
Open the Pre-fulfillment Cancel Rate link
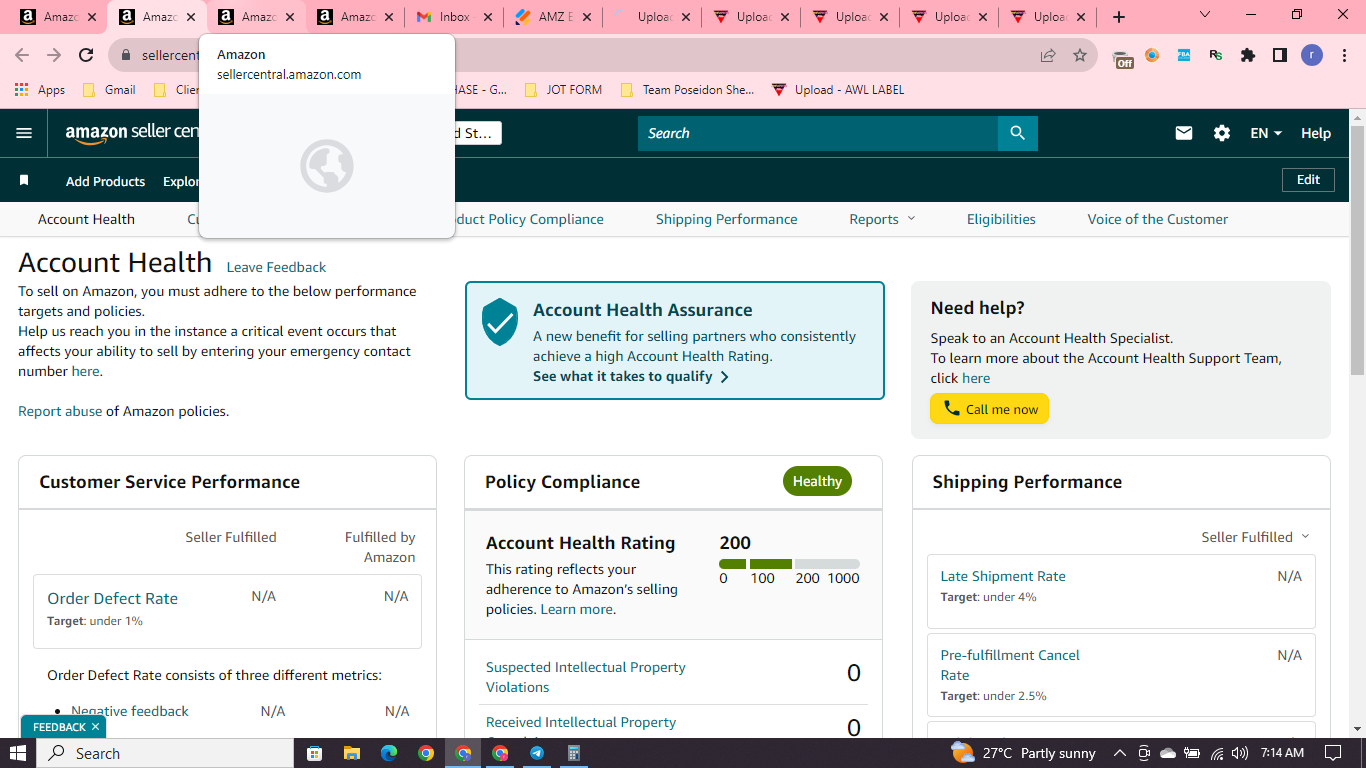(1010, 665)
